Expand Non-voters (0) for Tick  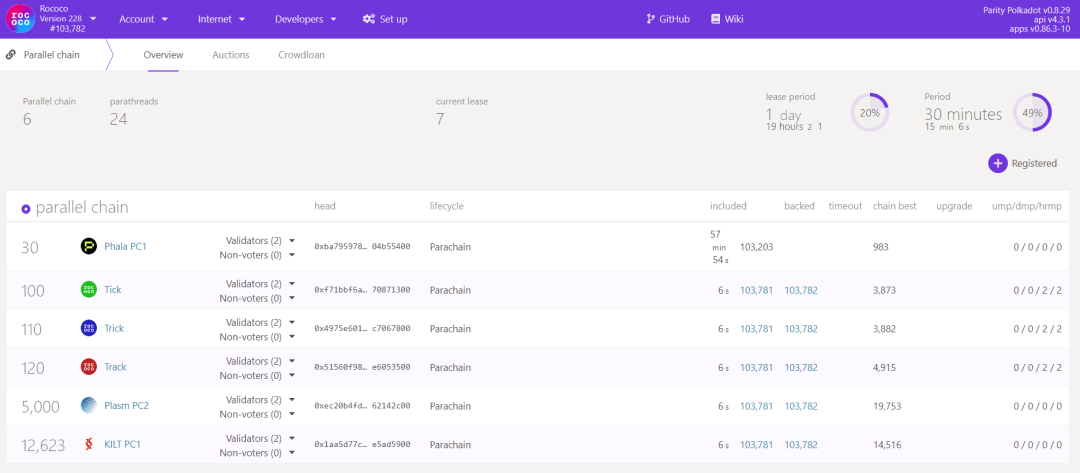pyautogui.click(x=260, y=298)
